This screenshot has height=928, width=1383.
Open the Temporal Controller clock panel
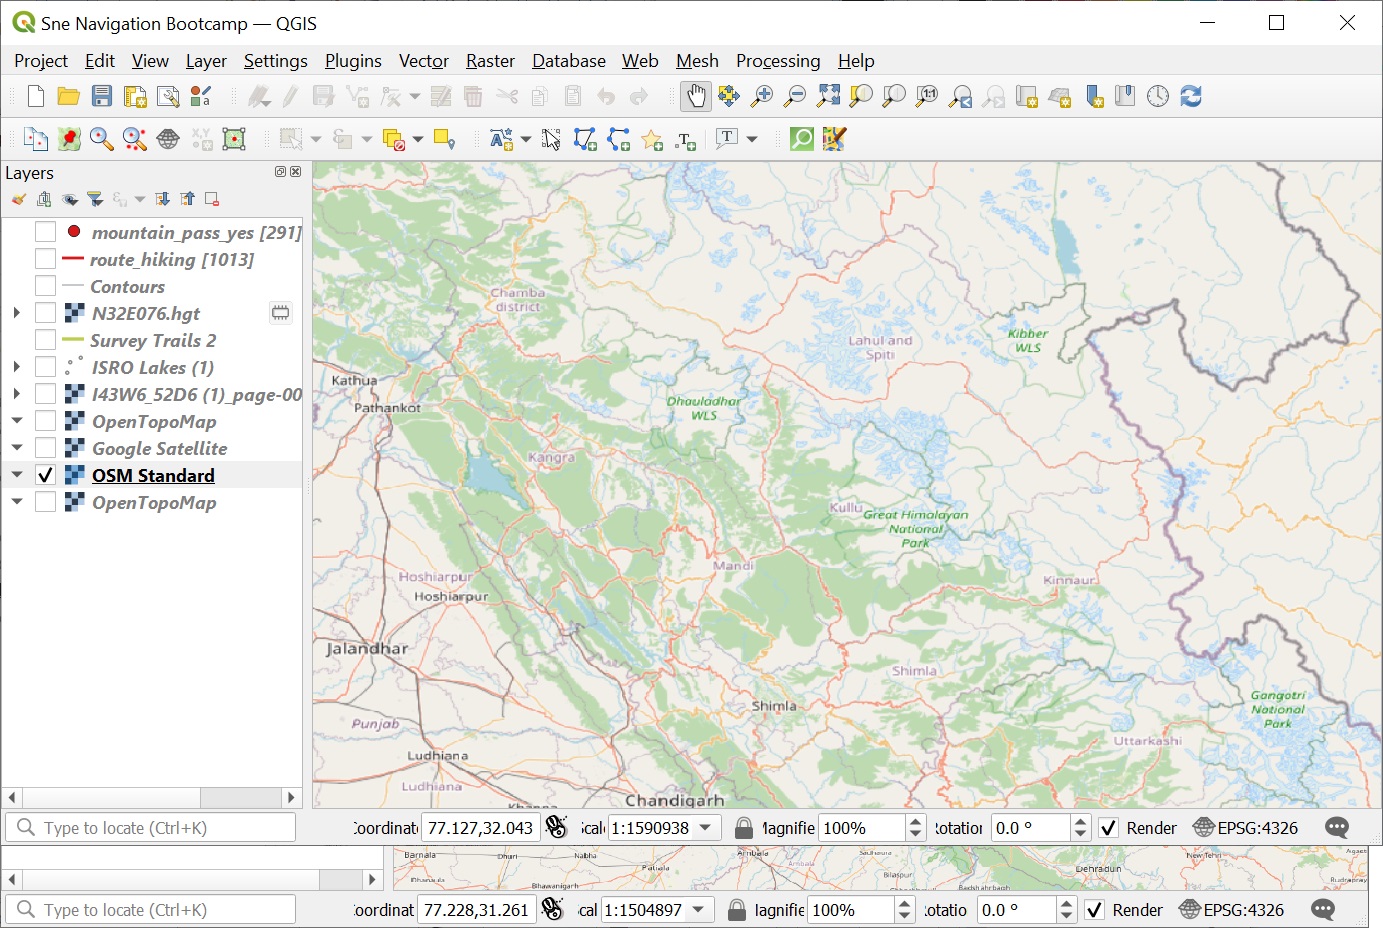tap(1157, 96)
